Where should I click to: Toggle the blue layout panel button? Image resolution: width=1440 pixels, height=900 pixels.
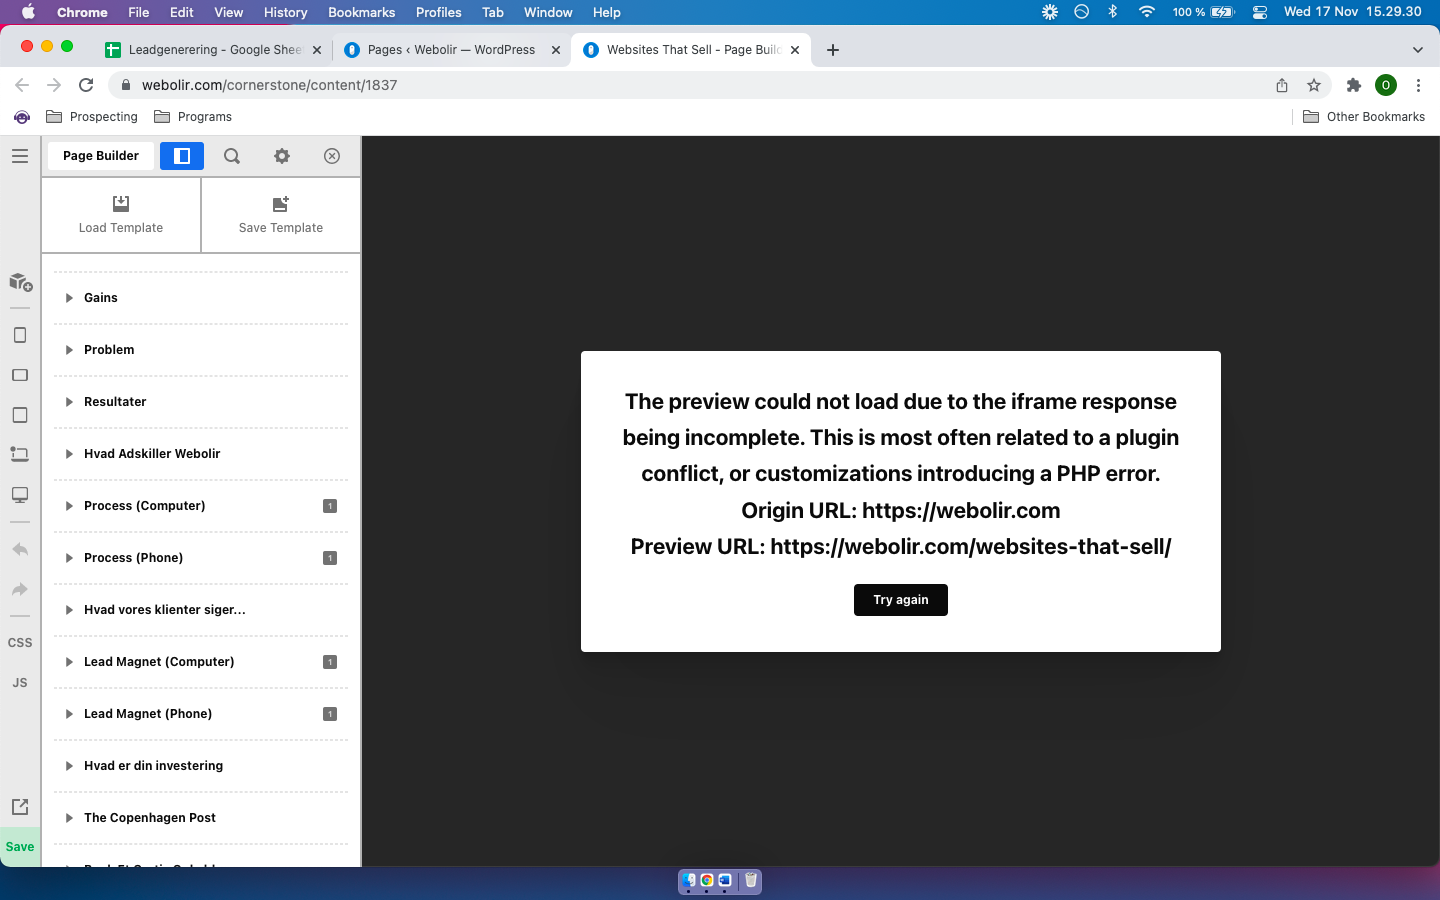(x=182, y=156)
